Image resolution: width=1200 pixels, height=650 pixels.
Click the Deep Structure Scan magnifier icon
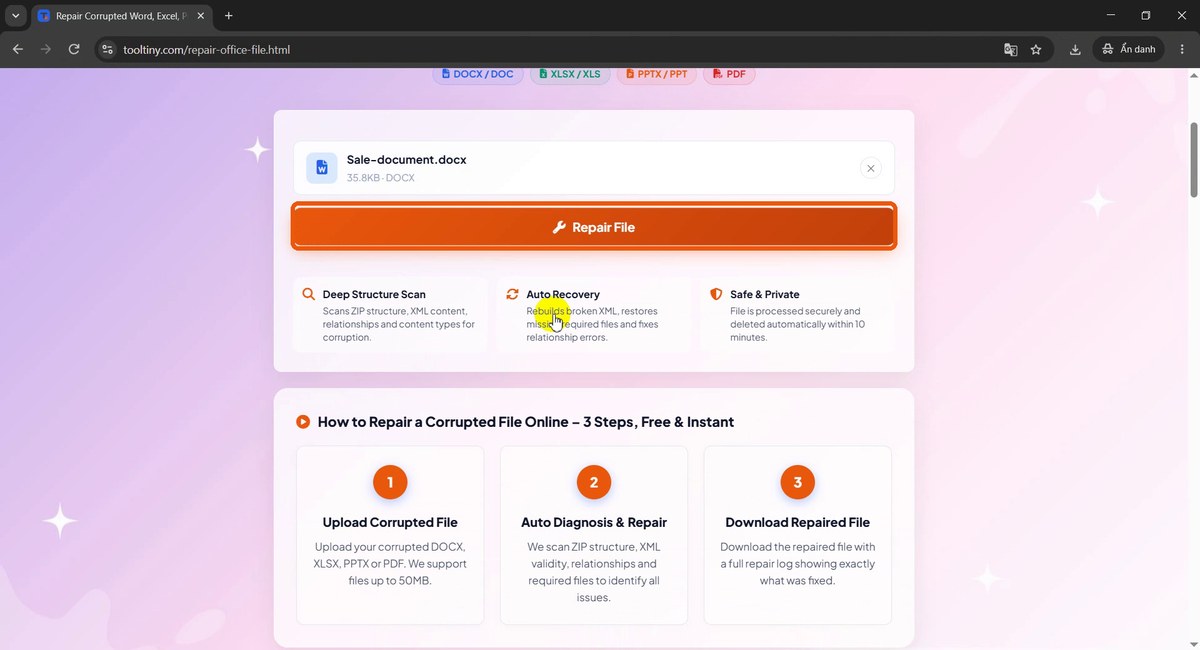click(309, 294)
